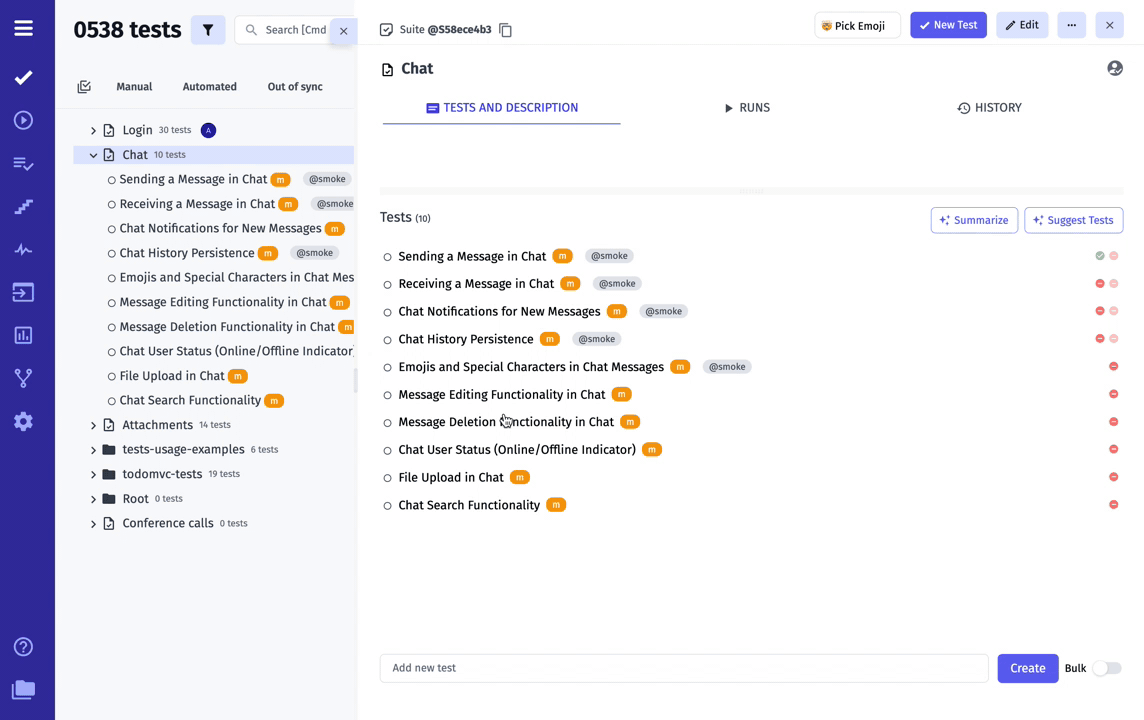
Task: Select the circle beside Chat Search Functionality in the Tests list
Action: pyautogui.click(x=387, y=506)
